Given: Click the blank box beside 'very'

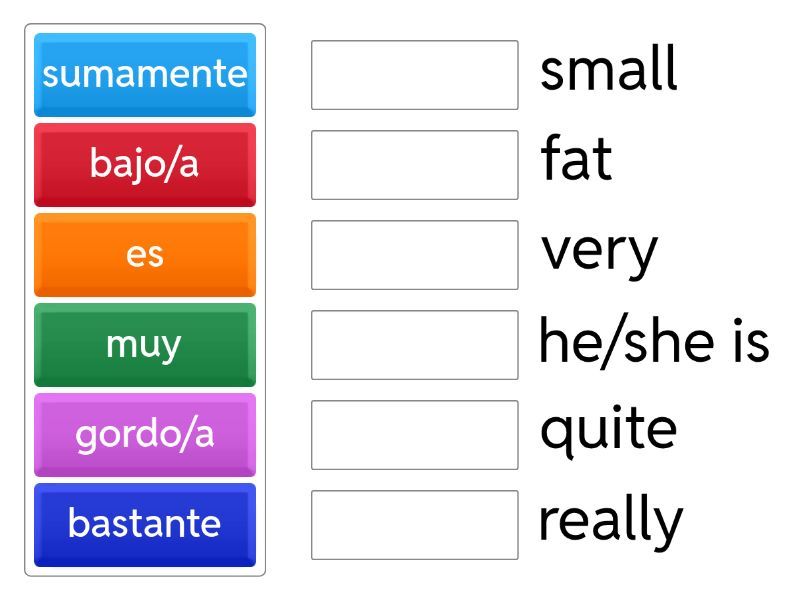Looking at the screenshot, I should [x=415, y=255].
